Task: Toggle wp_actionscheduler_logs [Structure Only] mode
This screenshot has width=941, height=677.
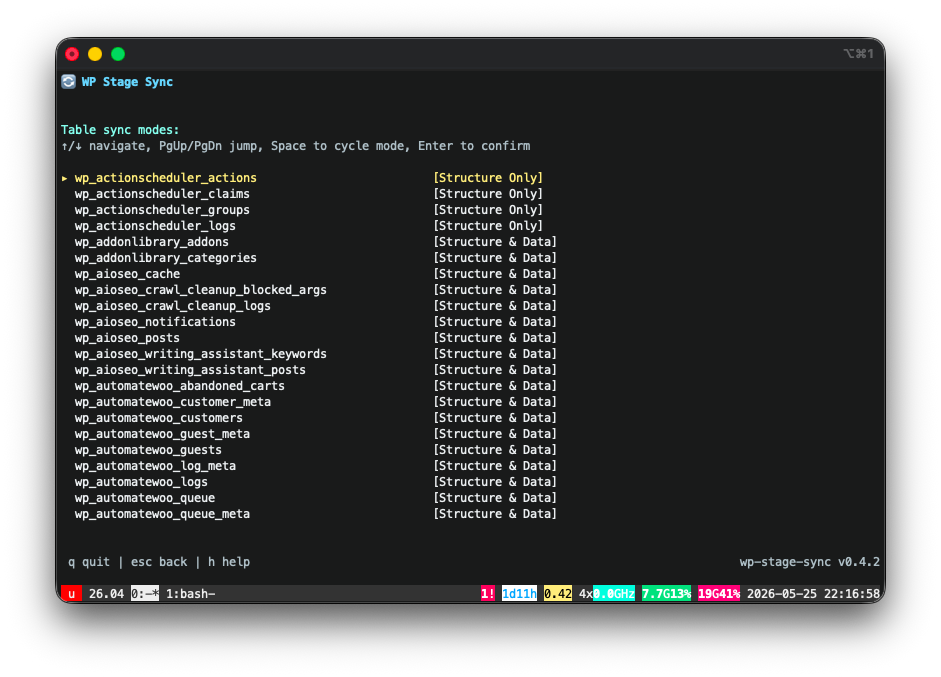Action: tap(488, 226)
